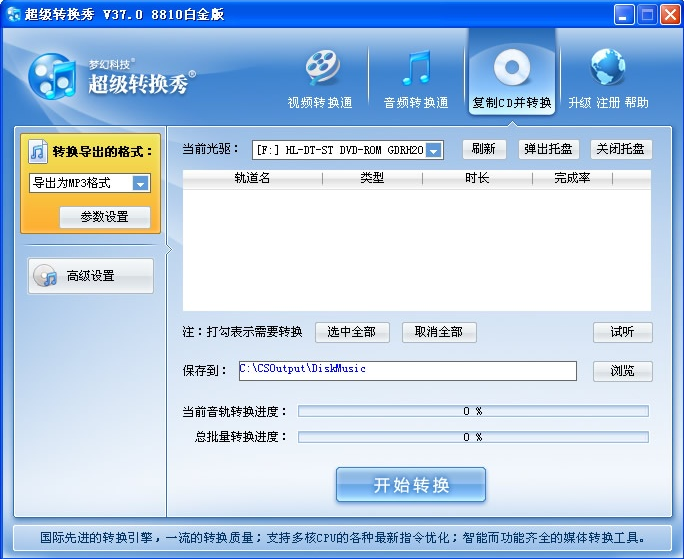Open the 升级 注册 帮助 tab label
Viewport: 684px width, 559px height.
click(608, 103)
